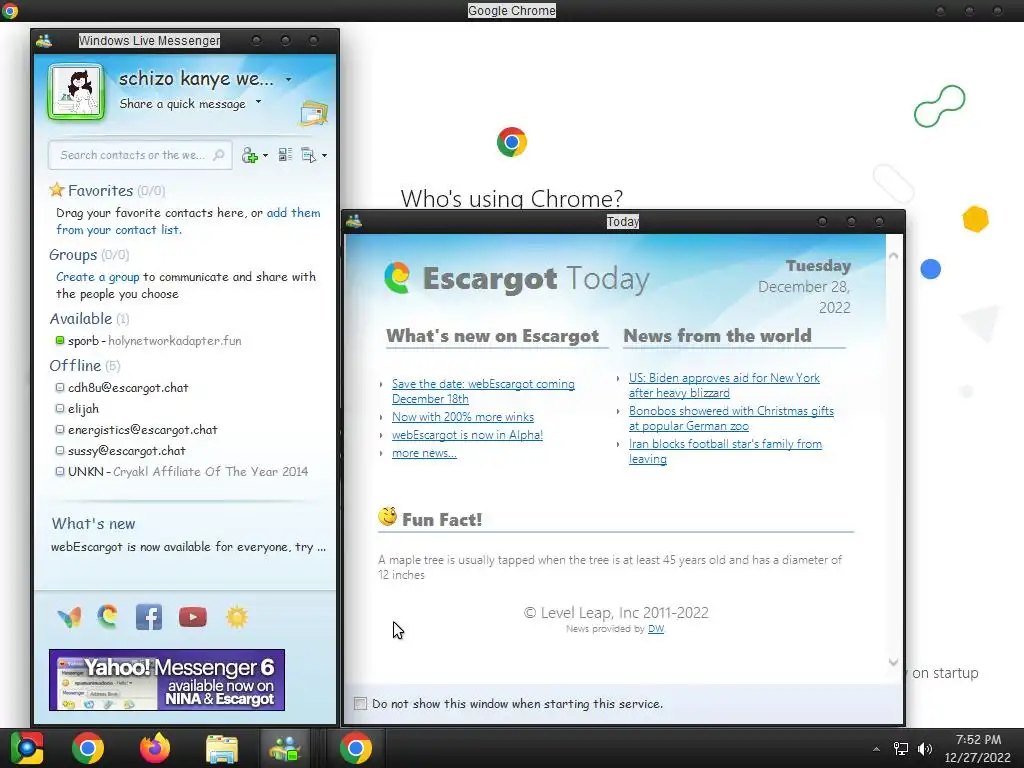Image resolution: width=1024 pixels, height=768 pixels.
Task: Collapse the Favorites section
Action: 106,191
